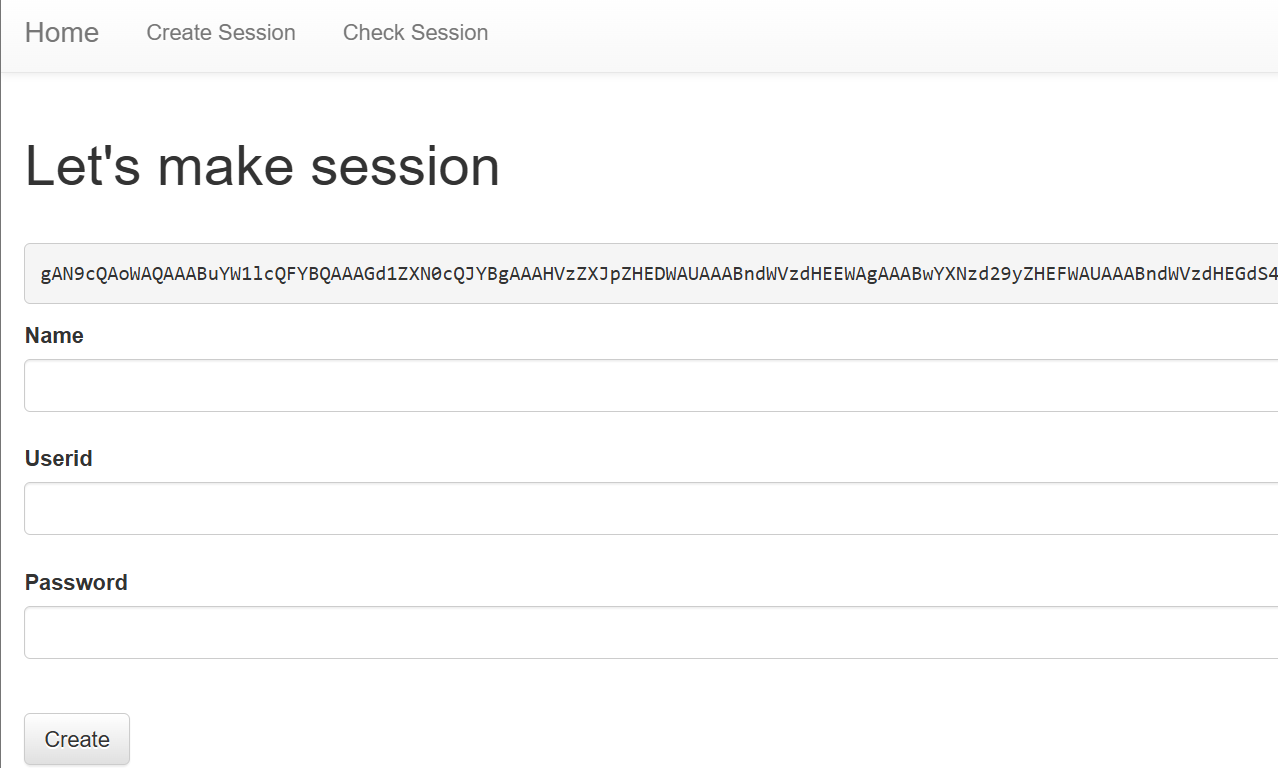Open the Create Session nav item
This screenshot has width=1278, height=768.
click(x=221, y=33)
